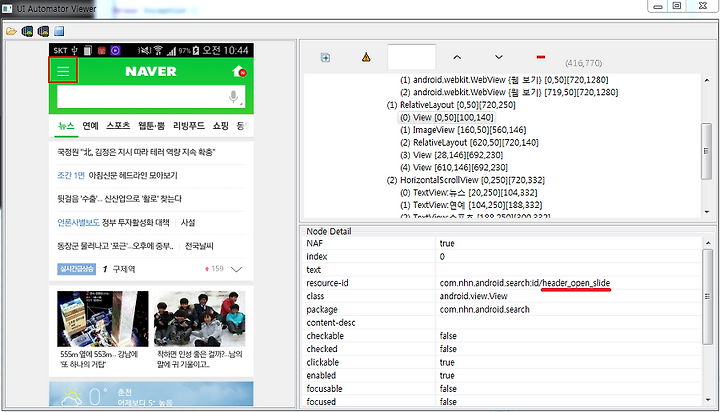The width and height of the screenshot is (720, 412).
Task: Click the Naver search input box
Action: 151,97
